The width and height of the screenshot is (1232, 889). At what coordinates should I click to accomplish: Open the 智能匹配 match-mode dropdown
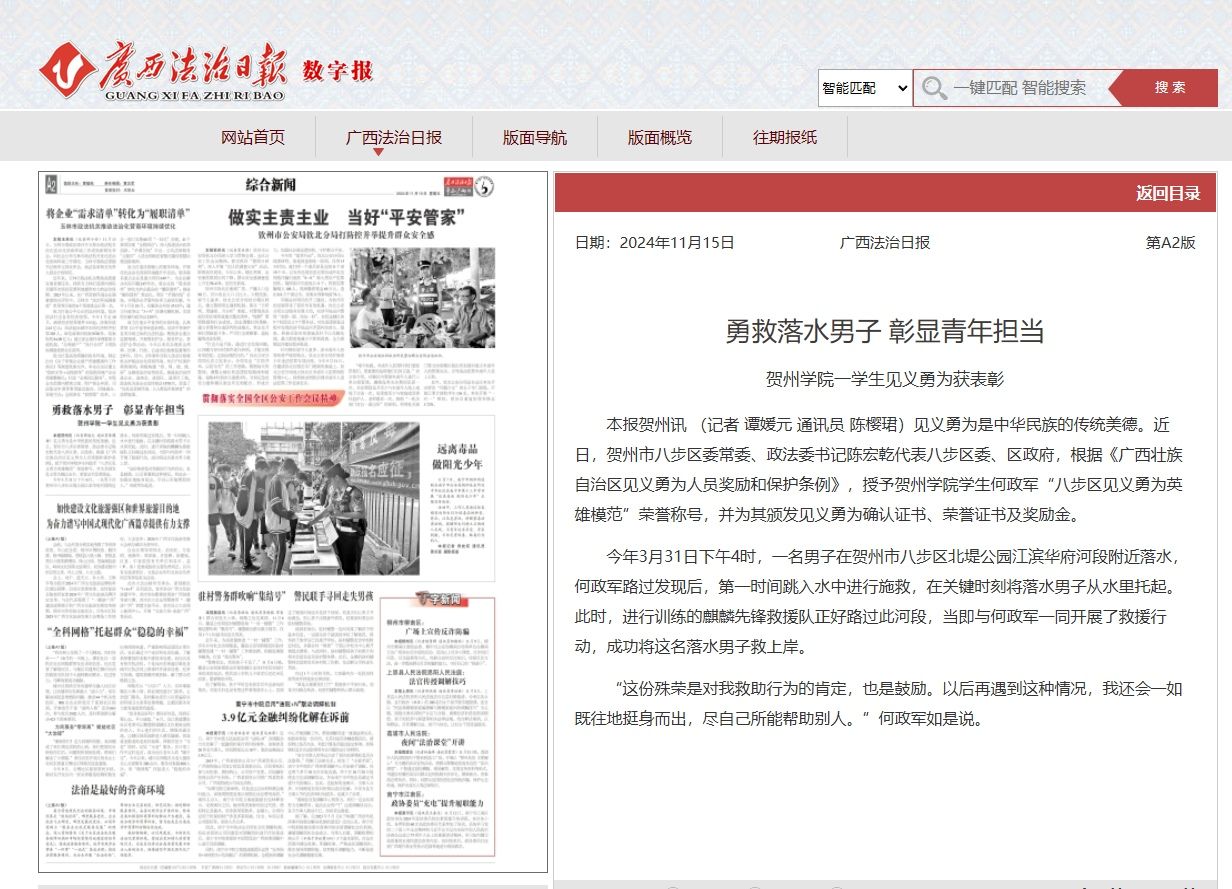[865, 88]
